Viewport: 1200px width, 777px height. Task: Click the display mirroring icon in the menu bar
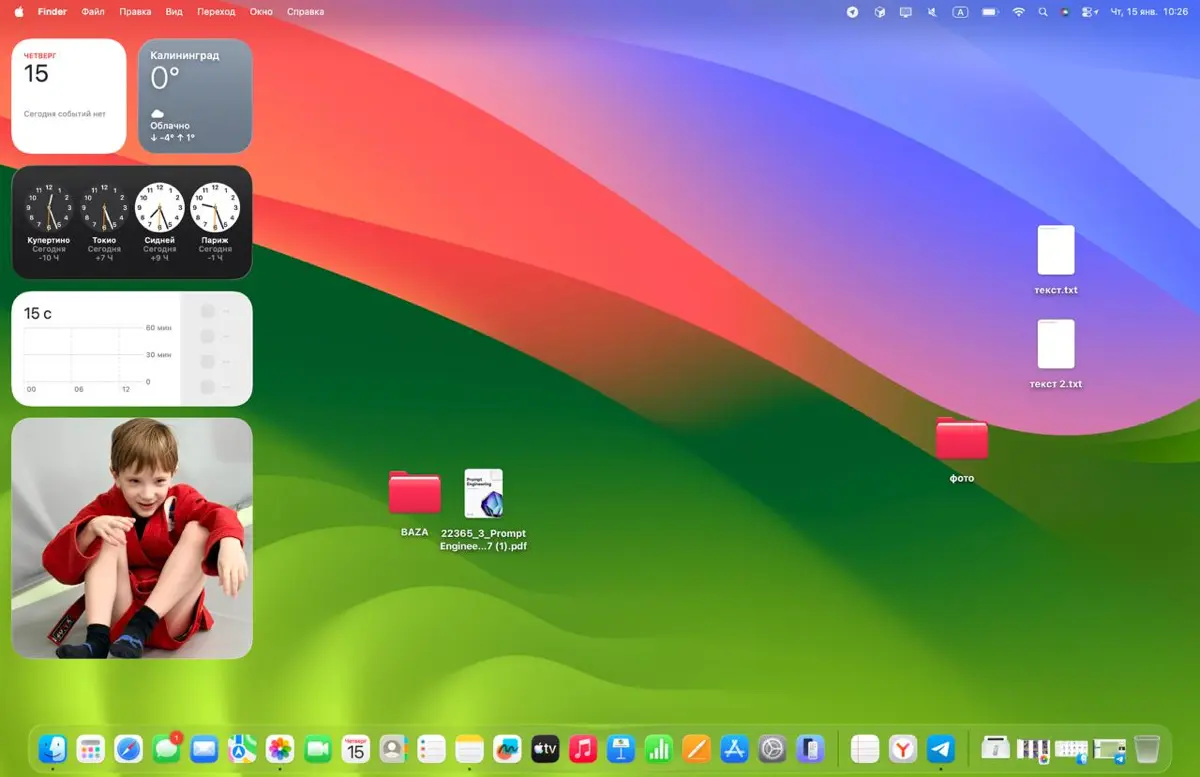pyautogui.click(x=906, y=12)
